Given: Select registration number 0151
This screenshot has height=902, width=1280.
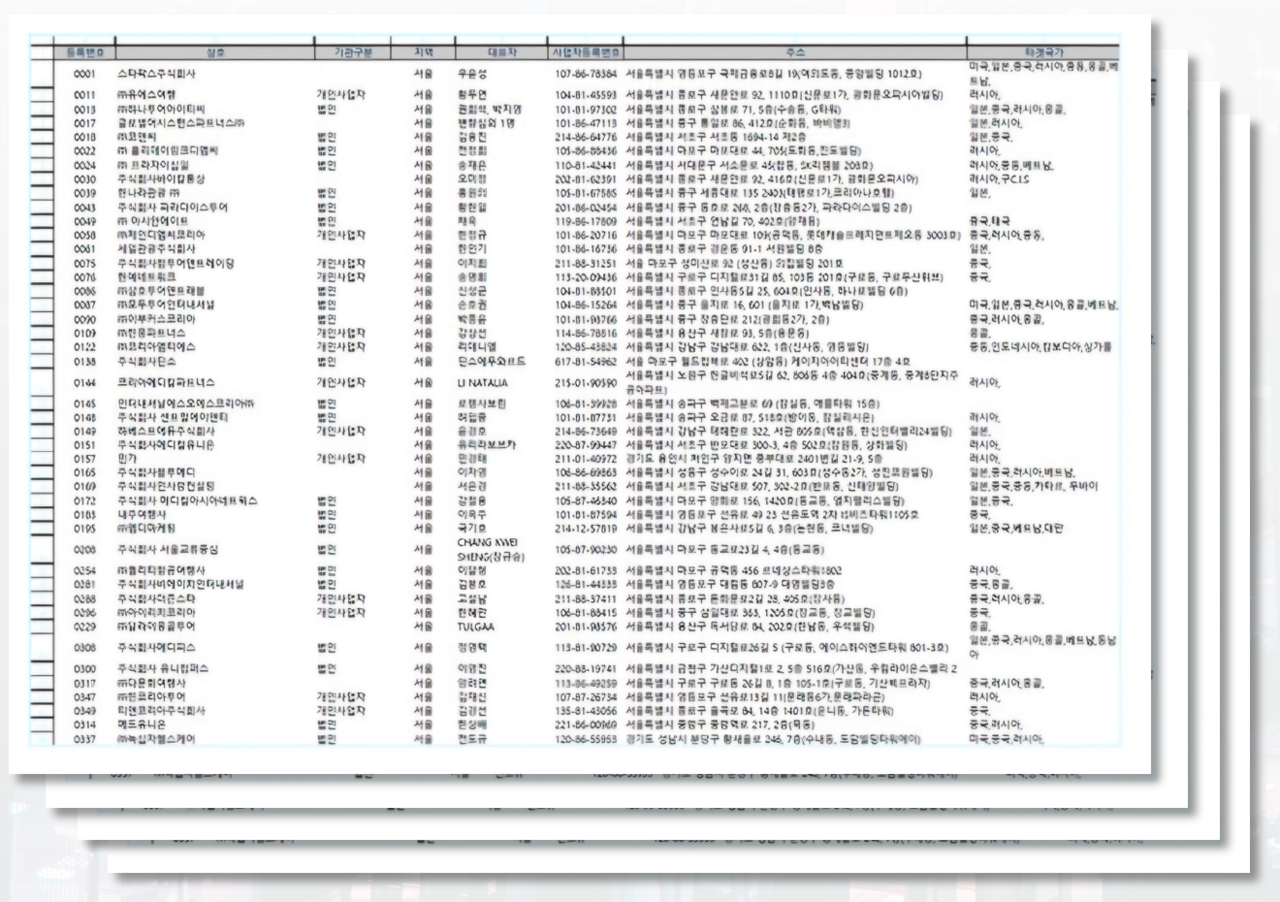Looking at the screenshot, I should pos(83,445).
